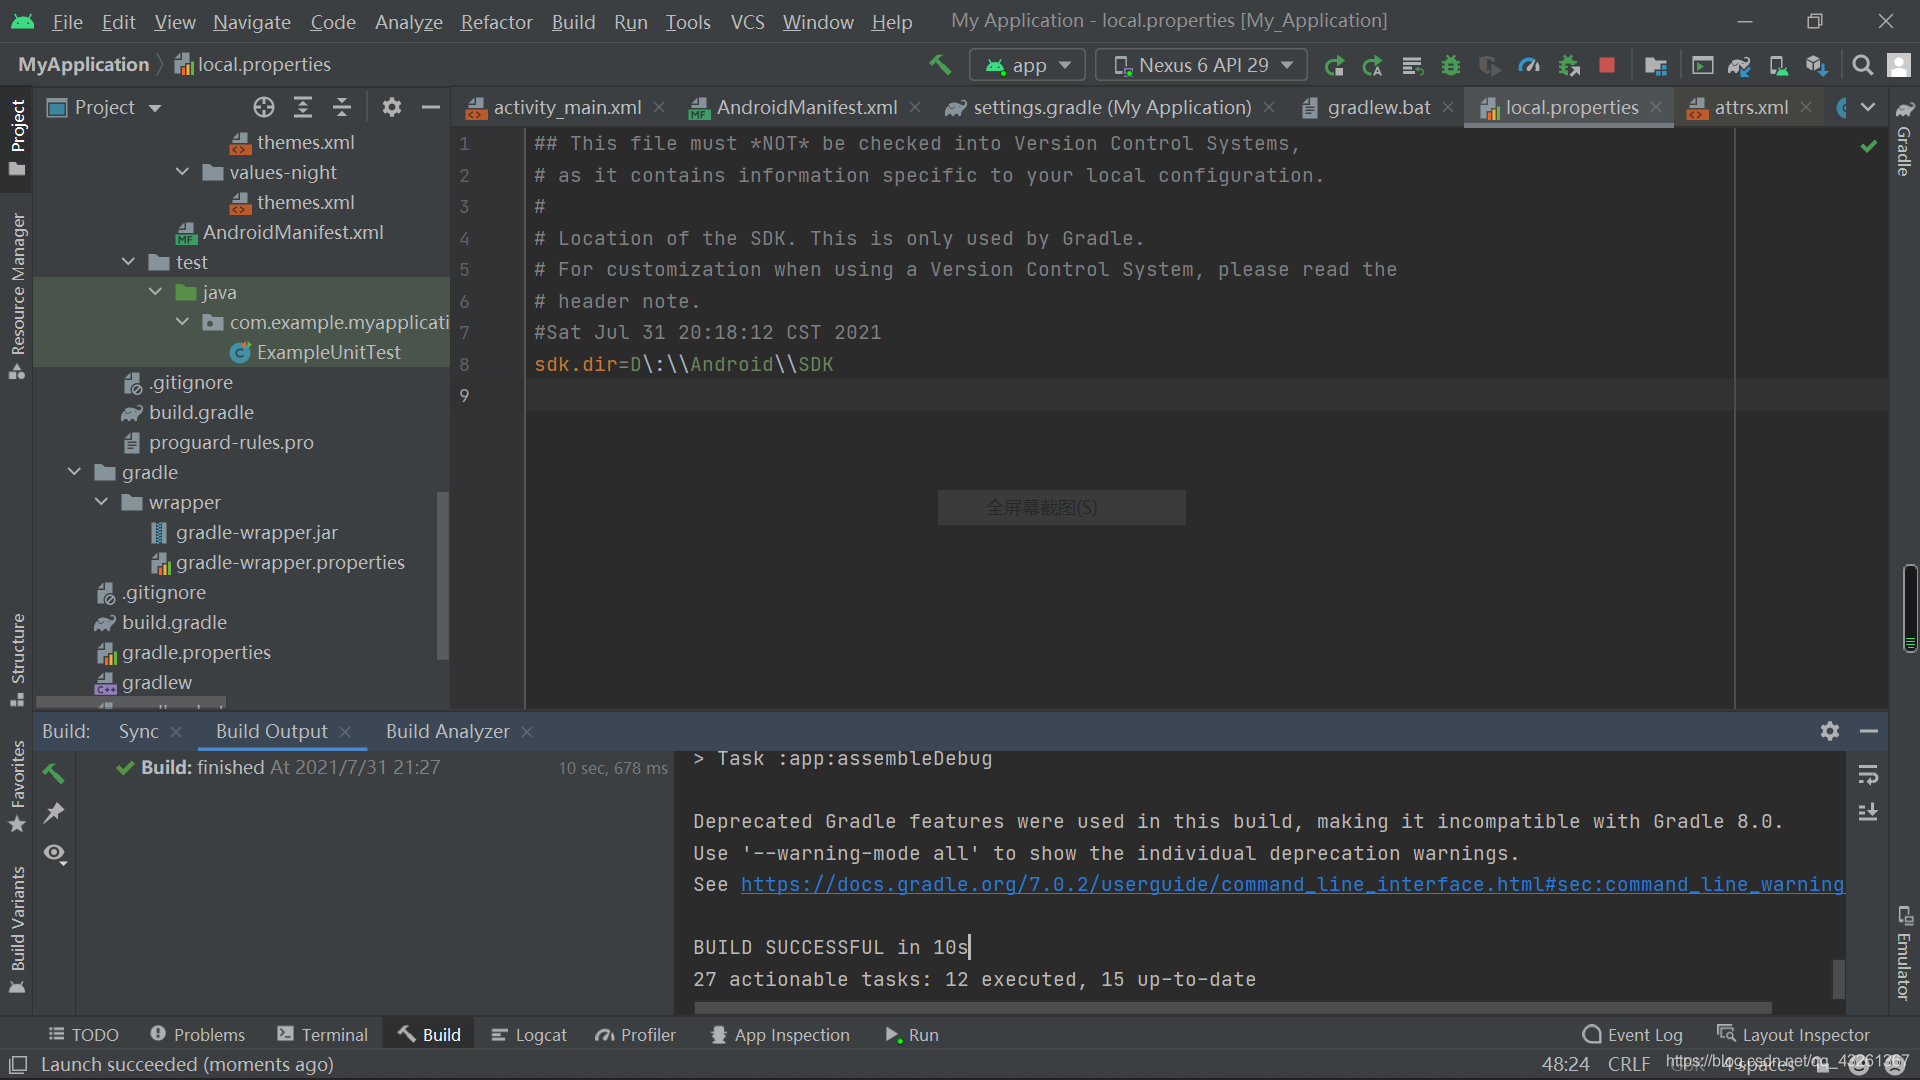The width and height of the screenshot is (1920, 1080).
Task: Open the Profile app gauge icon
Action: coord(1528,66)
